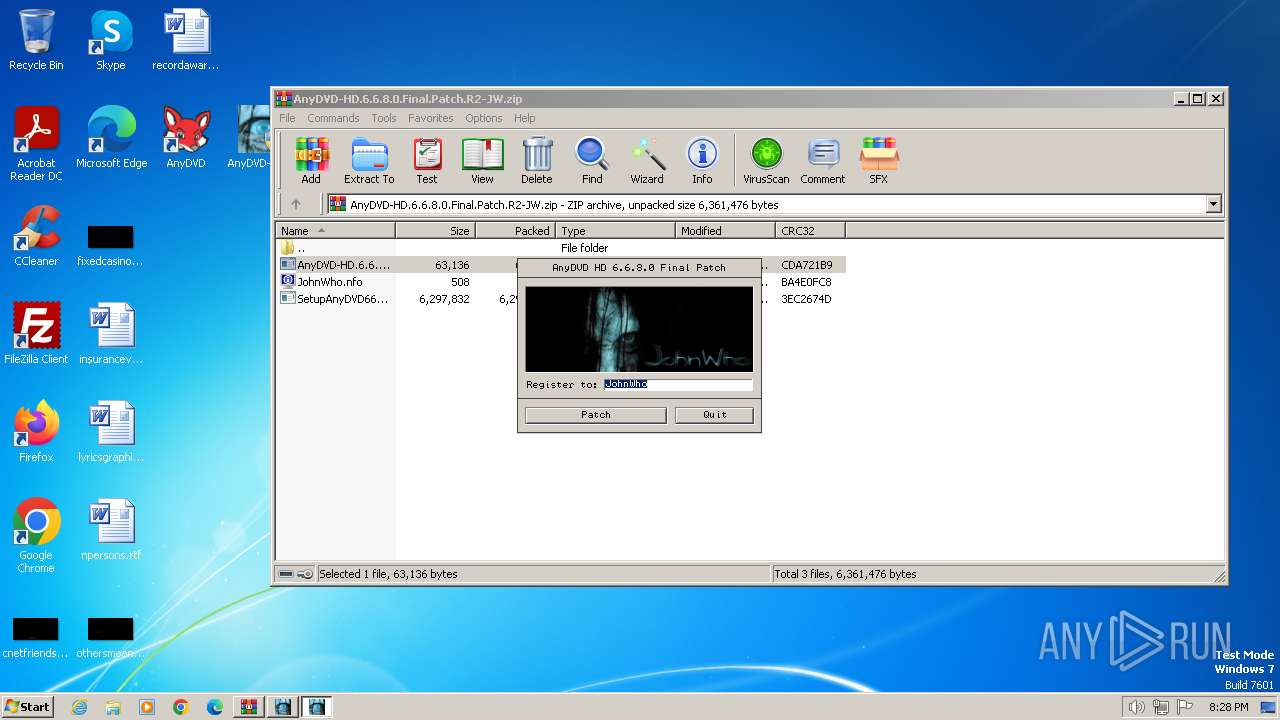Screen dimensions: 1280x720
Task: Run VirusScan from toolbar
Action: pos(766,160)
